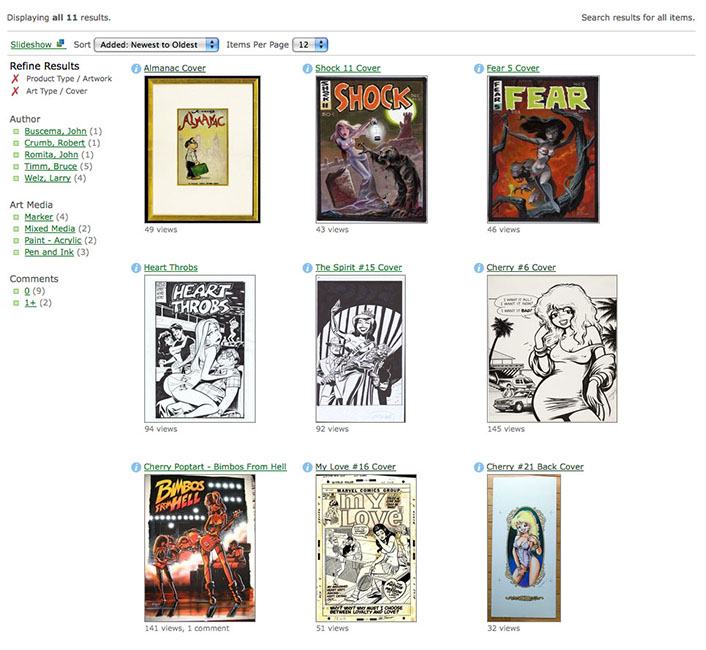Open info icon next to Shock 11 Cover
706x650 pixels.
click(x=308, y=68)
